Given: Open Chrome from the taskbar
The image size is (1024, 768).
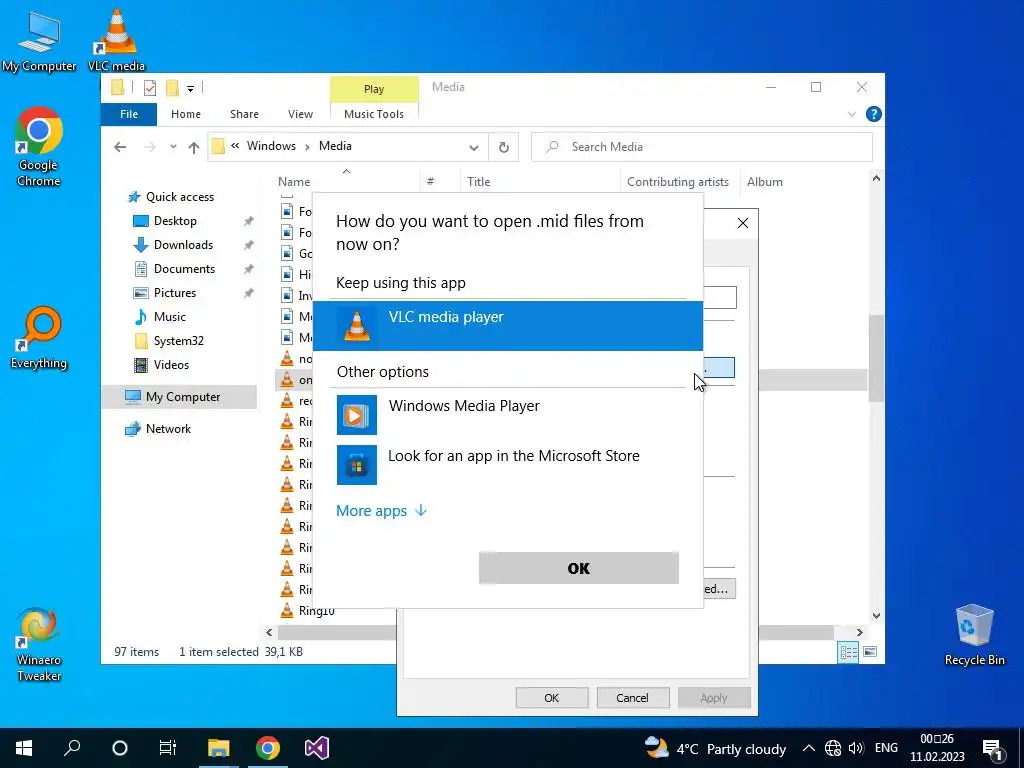Looking at the screenshot, I should 268,748.
